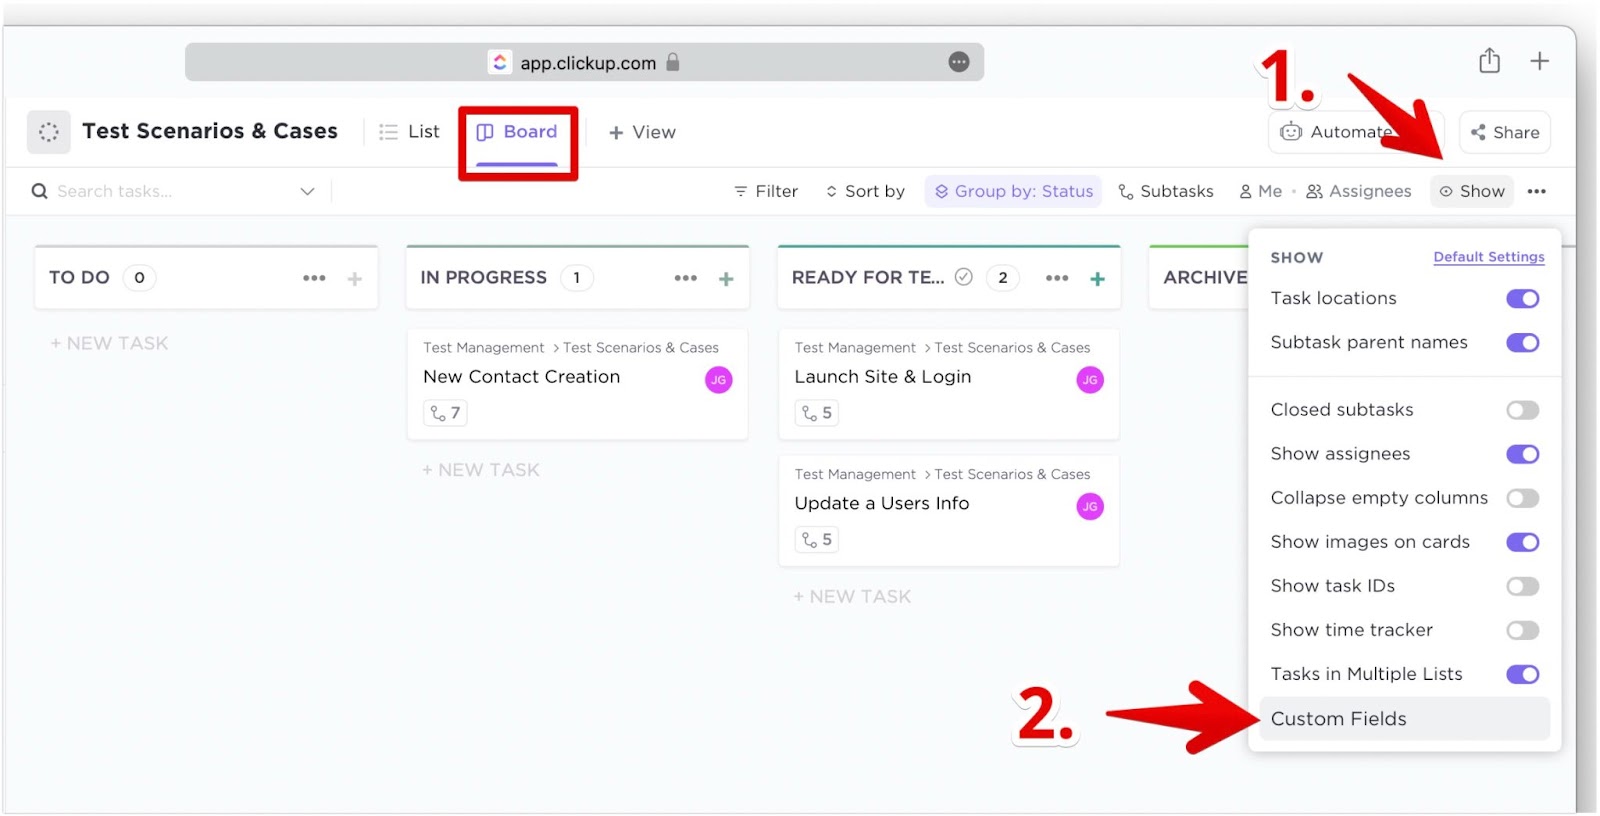Toggle Show images on cards switch
Viewport: 1600px width, 816px height.
[1522, 542]
